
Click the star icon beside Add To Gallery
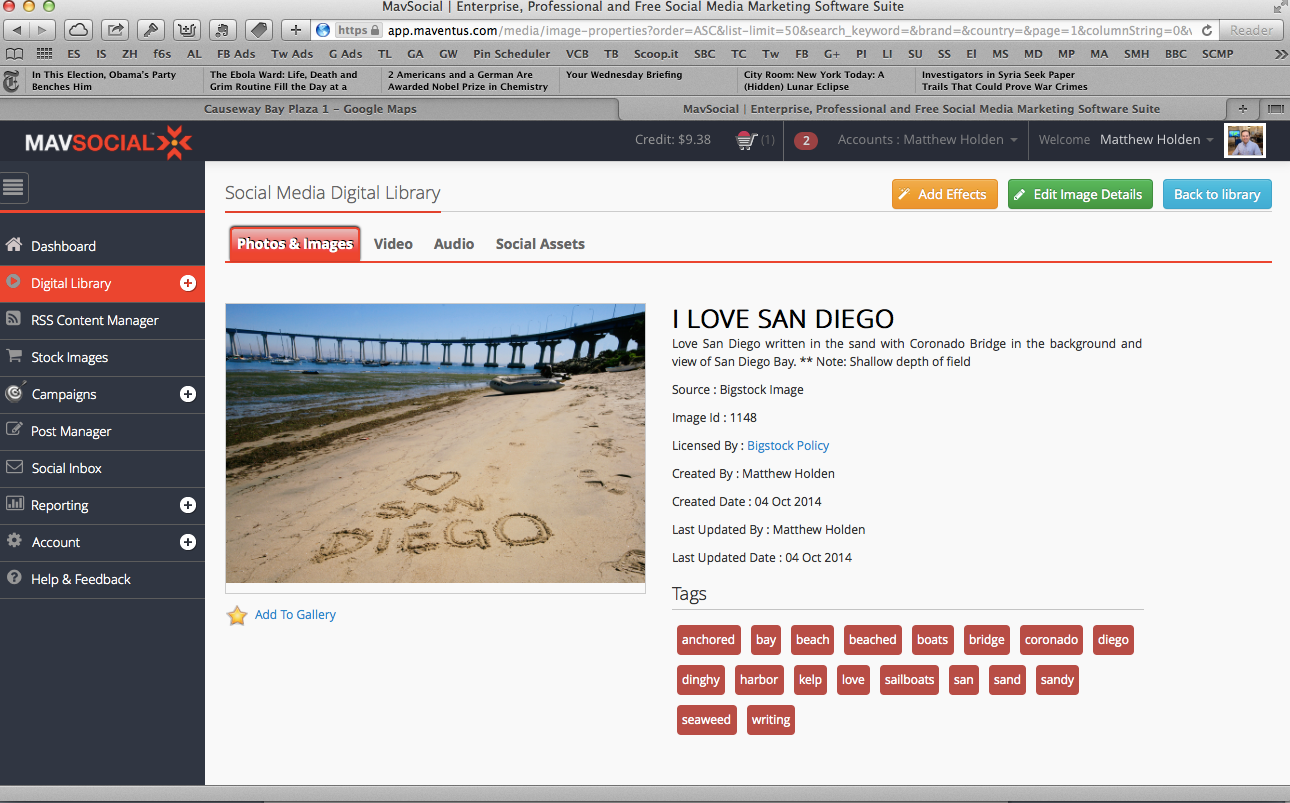point(237,615)
